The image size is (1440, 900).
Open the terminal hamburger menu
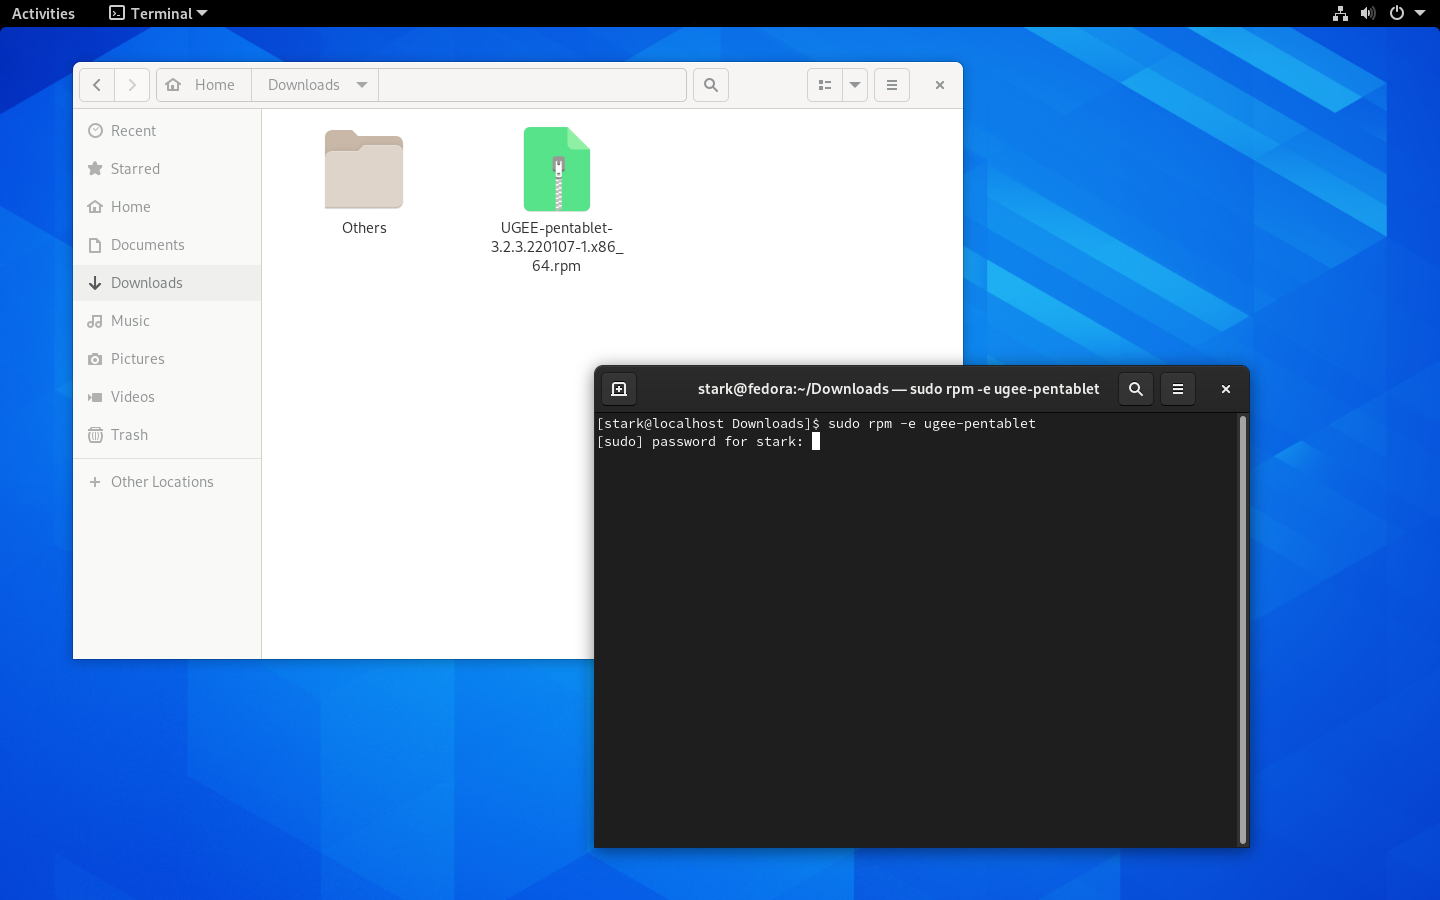click(1178, 389)
